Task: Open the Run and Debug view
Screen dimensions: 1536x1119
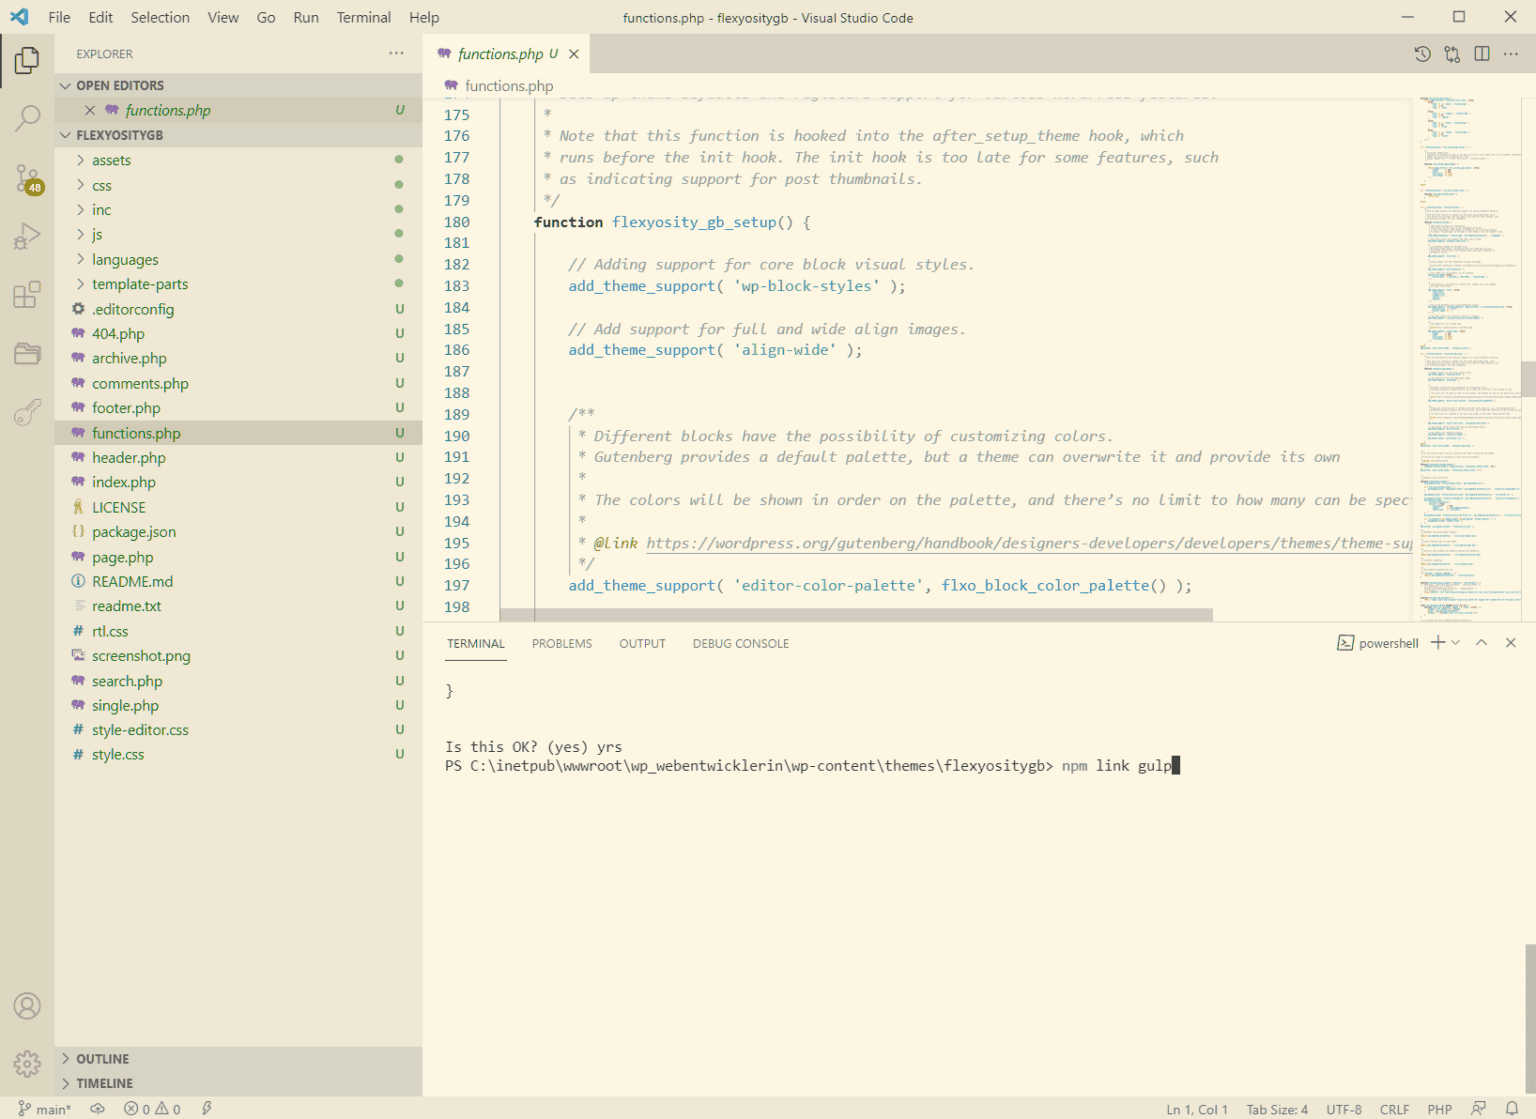Action: 27,237
